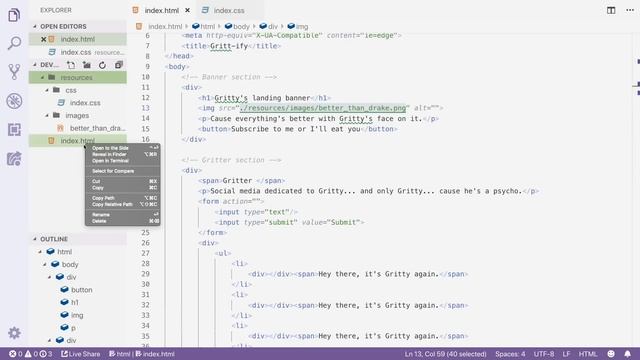This screenshot has height=360, width=640.
Task: Open notifications bell in status bar
Action: click(627, 354)
